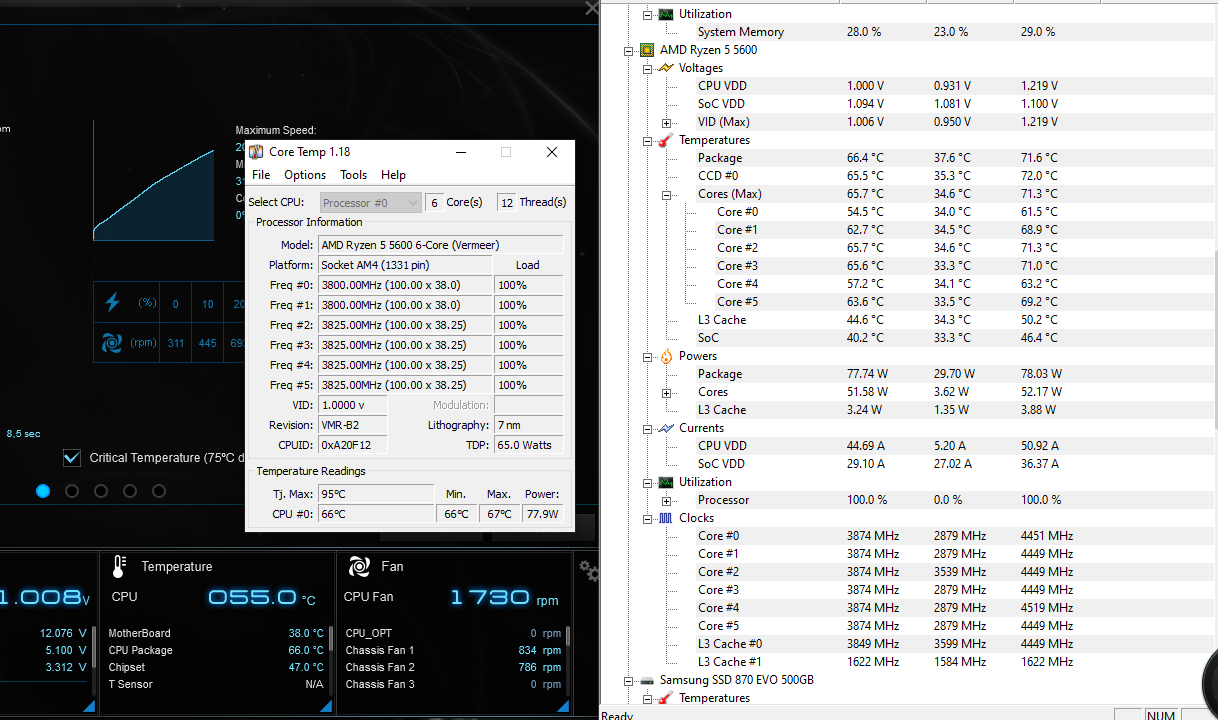Click the AMD Ryzen 5 5600 chip icon
This screenshot has height=720, width=1218.
(x=647, y=50)
